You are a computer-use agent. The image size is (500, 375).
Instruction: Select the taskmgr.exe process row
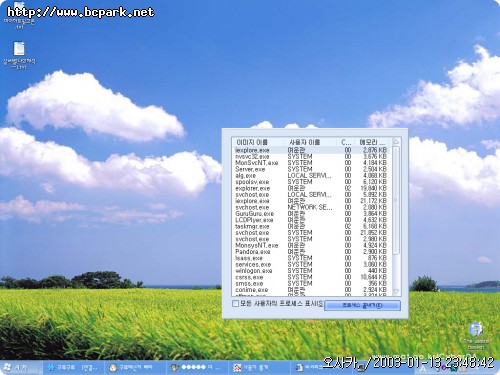312,226
